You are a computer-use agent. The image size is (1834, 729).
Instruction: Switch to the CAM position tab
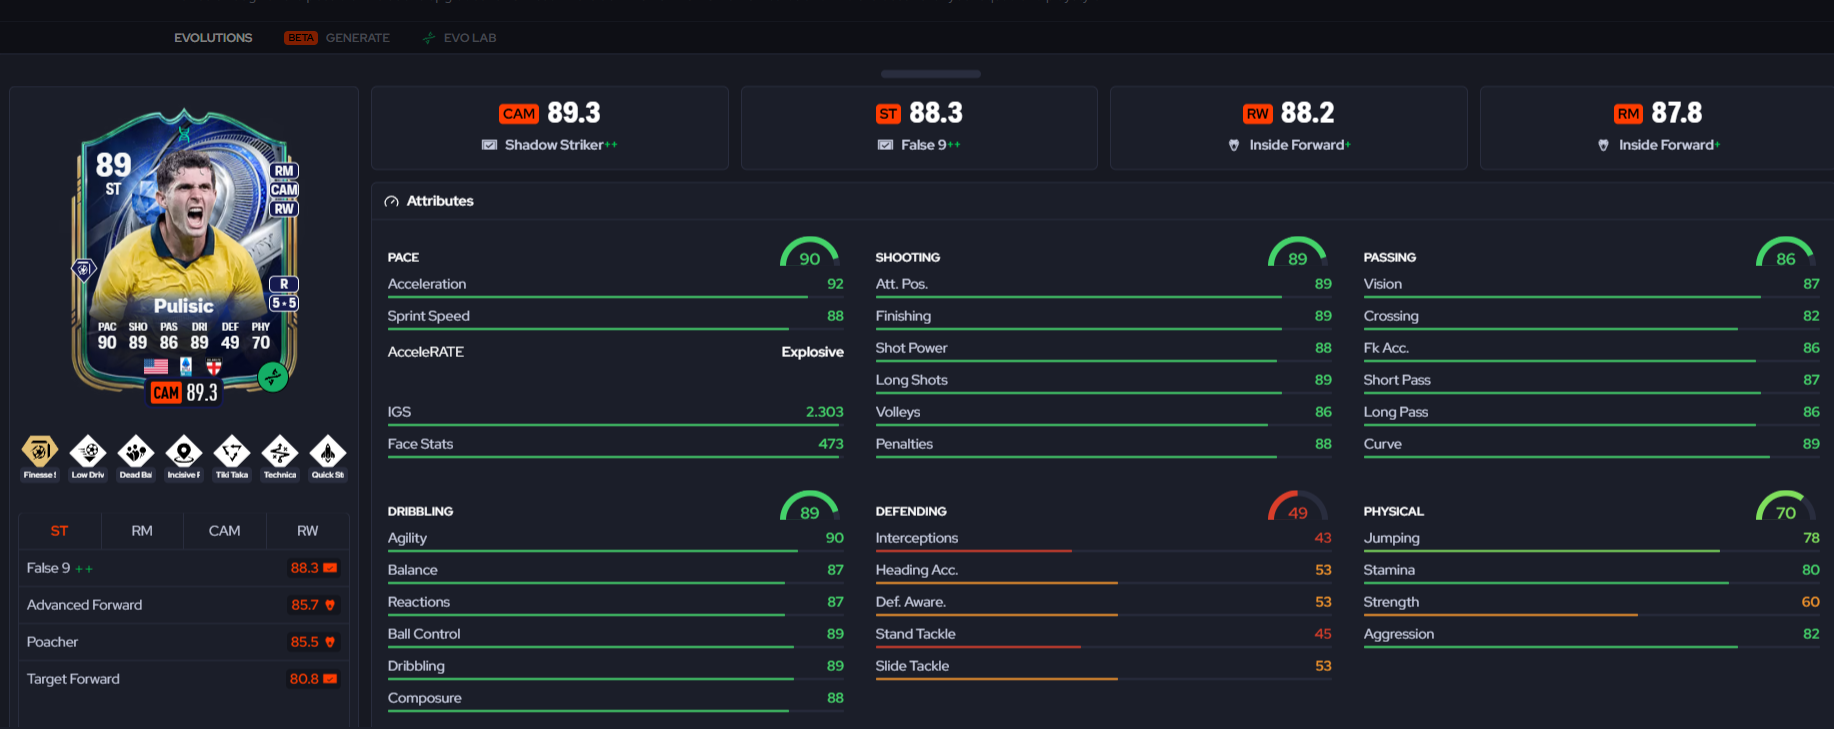click(224, 531)
